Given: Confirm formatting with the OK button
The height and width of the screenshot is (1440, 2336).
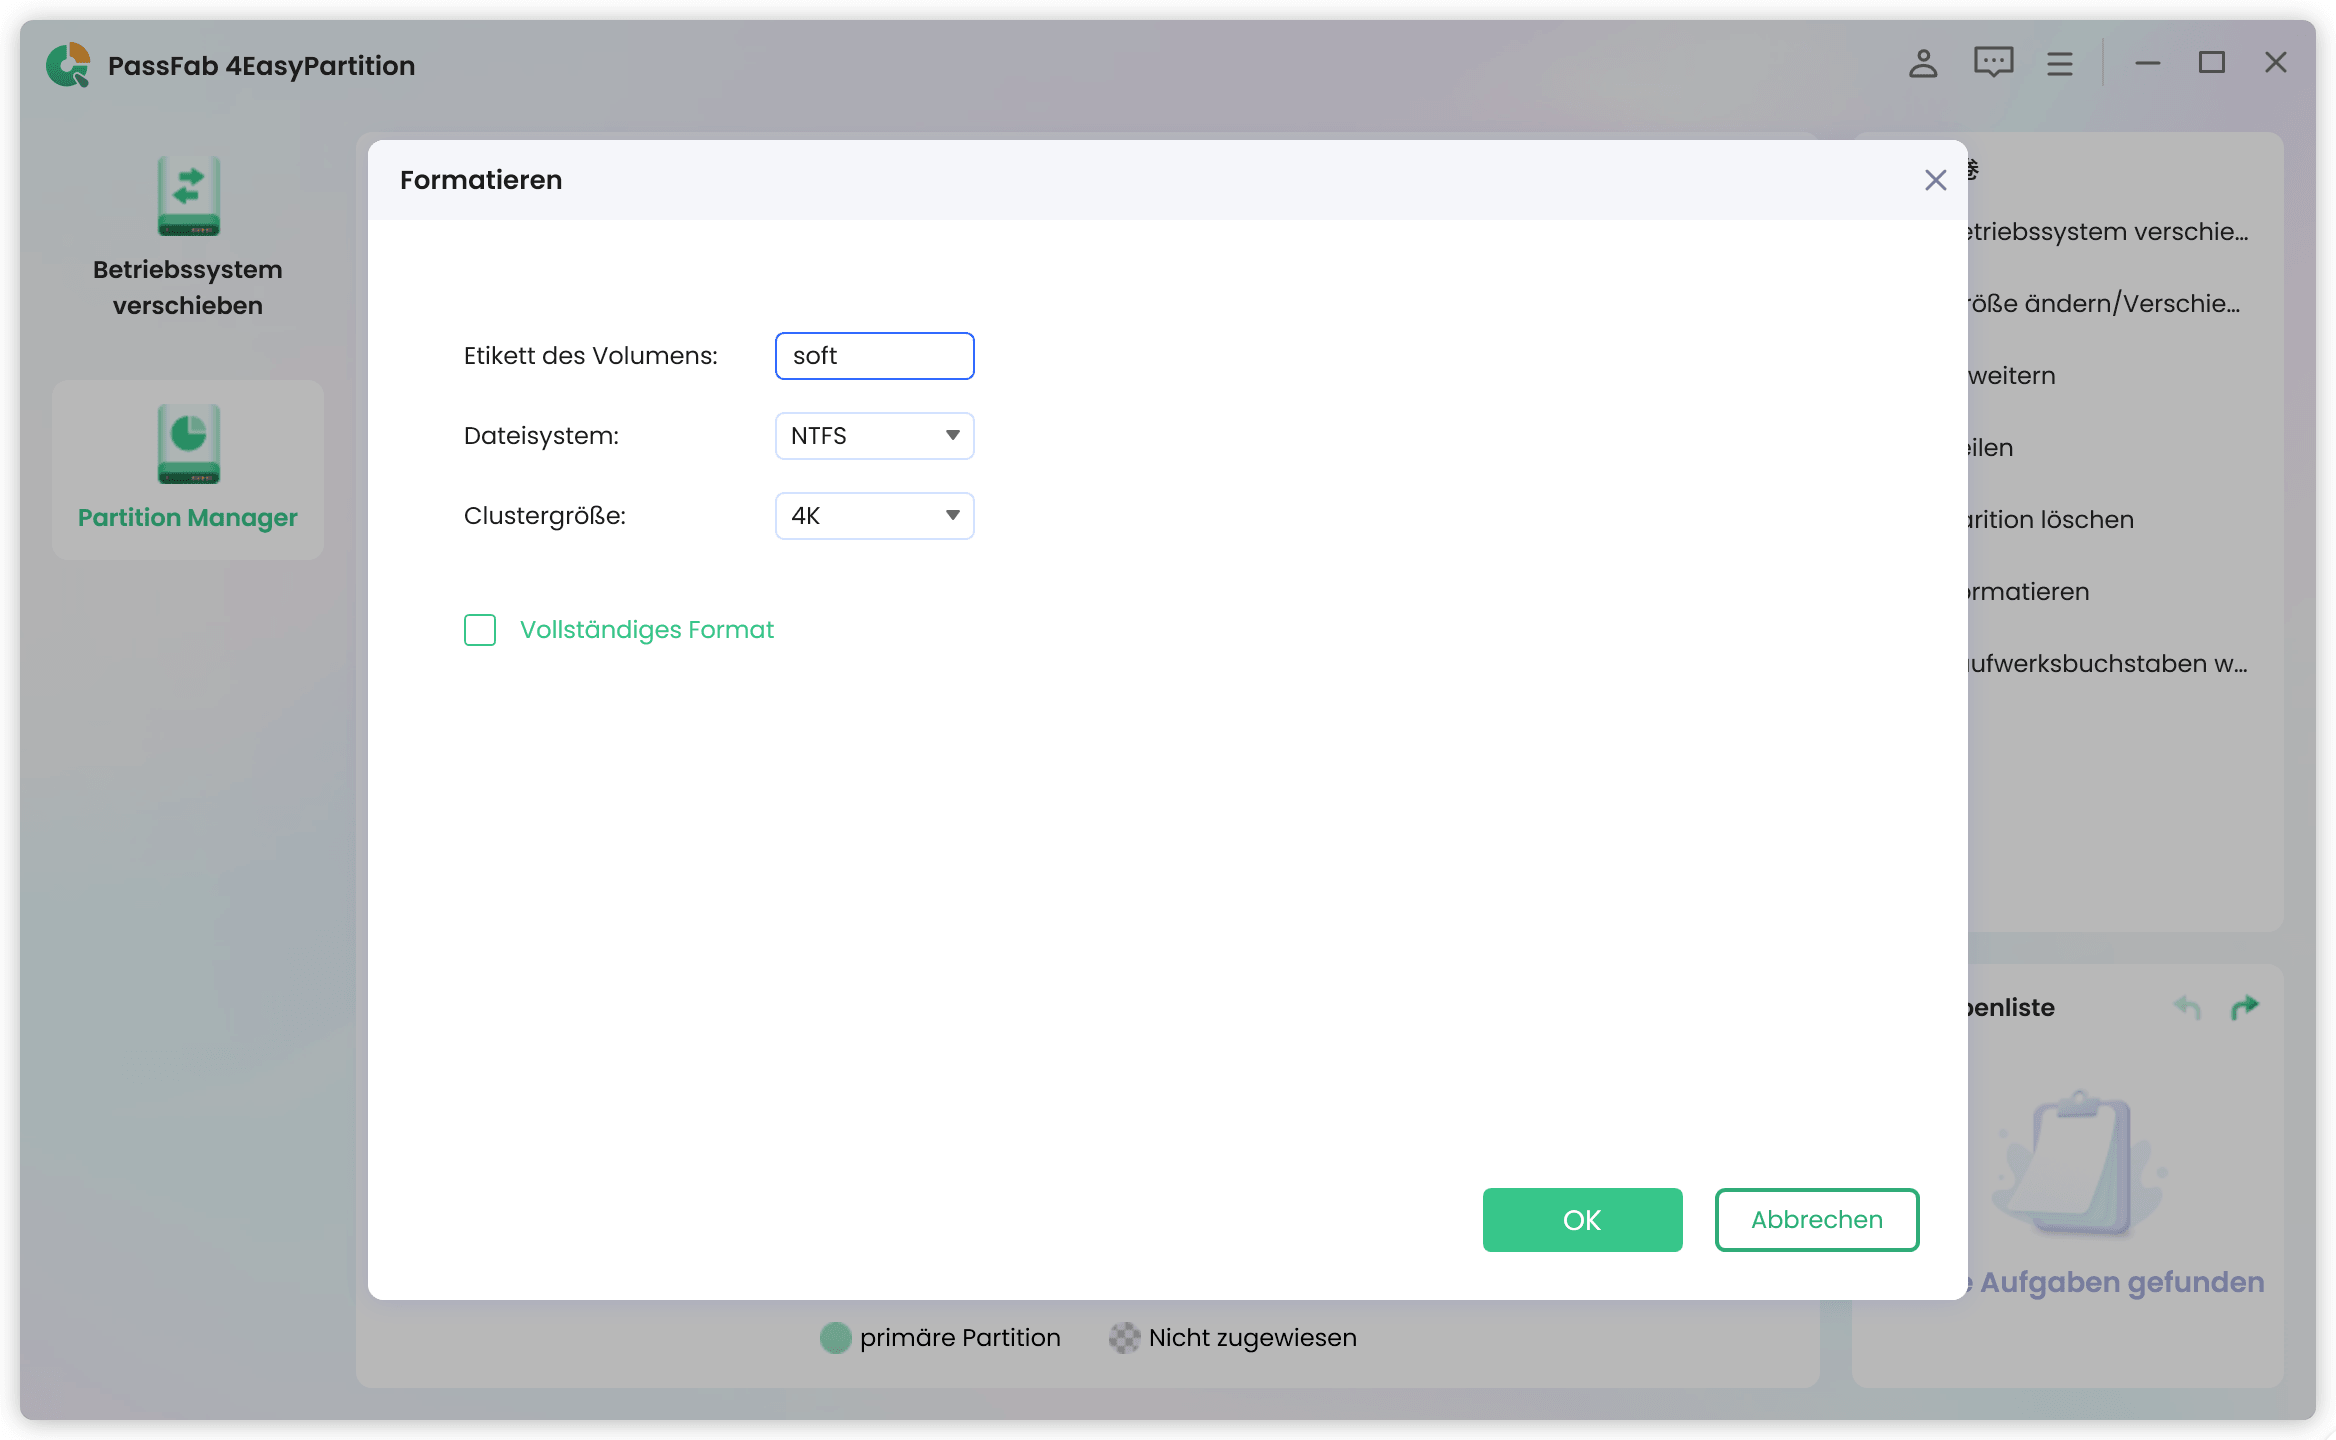Looking at the screenshot, I should click(1582, 1220).
